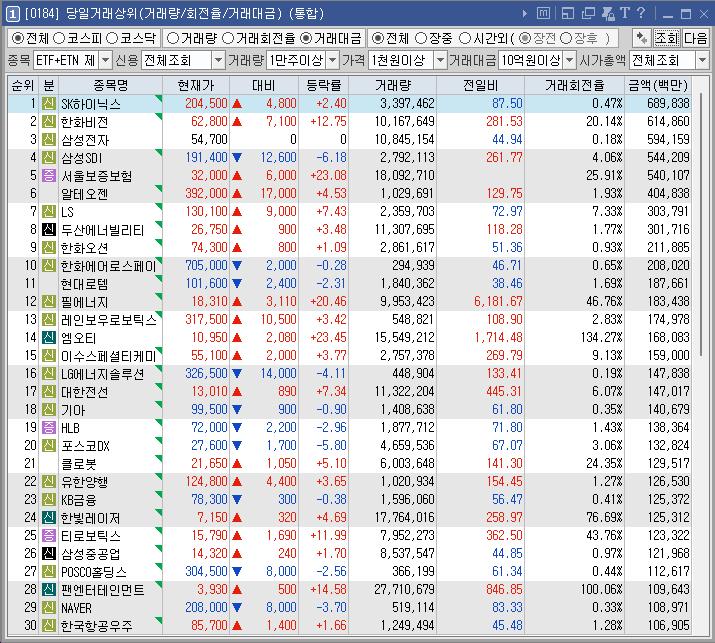The height and width of the screenshot is (643, 715).
Task: Click the 전일비 column header
Action: coord(480,85)
